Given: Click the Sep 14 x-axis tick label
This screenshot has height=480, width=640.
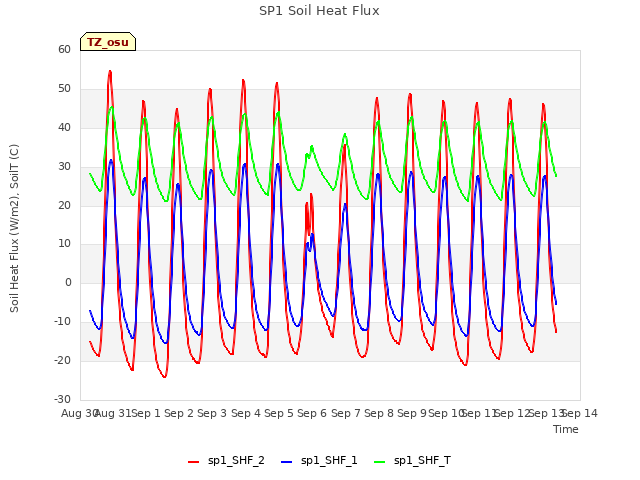Looking at the screenshot, I should pyautogui.click(x=580, y=413).
